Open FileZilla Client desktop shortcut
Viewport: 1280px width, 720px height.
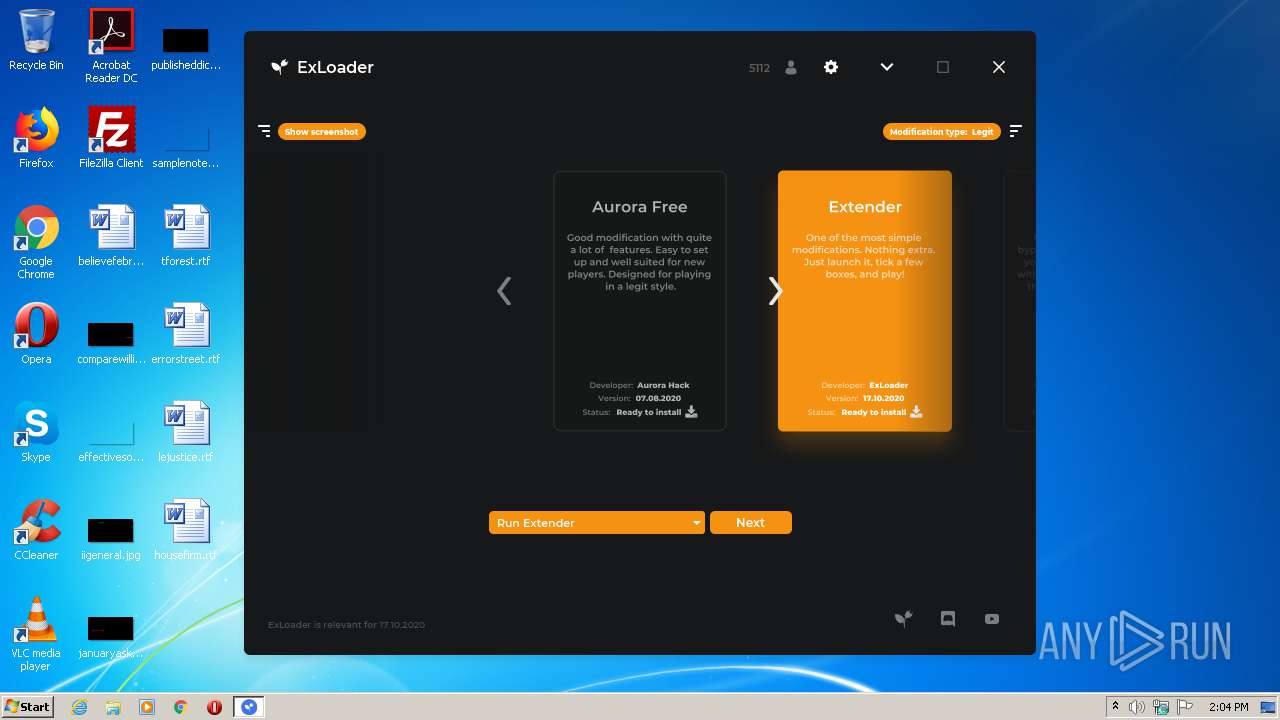pyautogui.click(x=111, y=138)
